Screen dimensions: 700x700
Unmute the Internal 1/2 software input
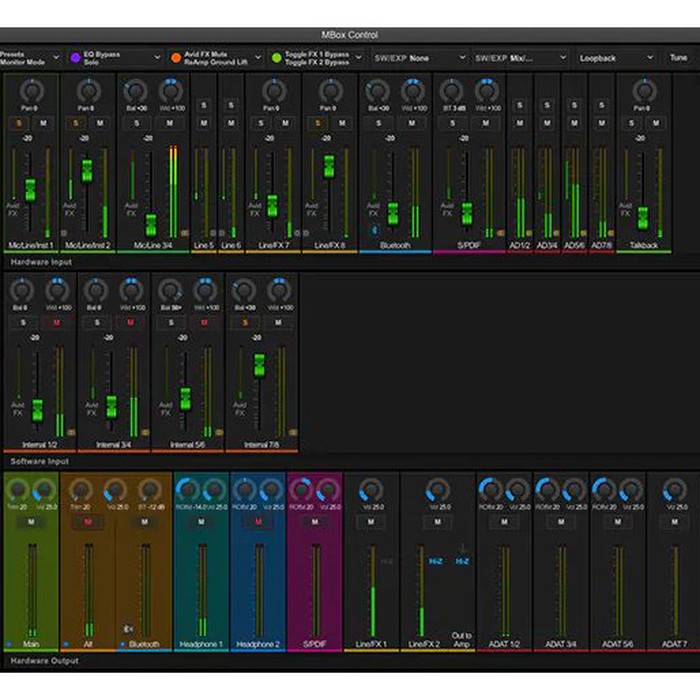(57, 322)
